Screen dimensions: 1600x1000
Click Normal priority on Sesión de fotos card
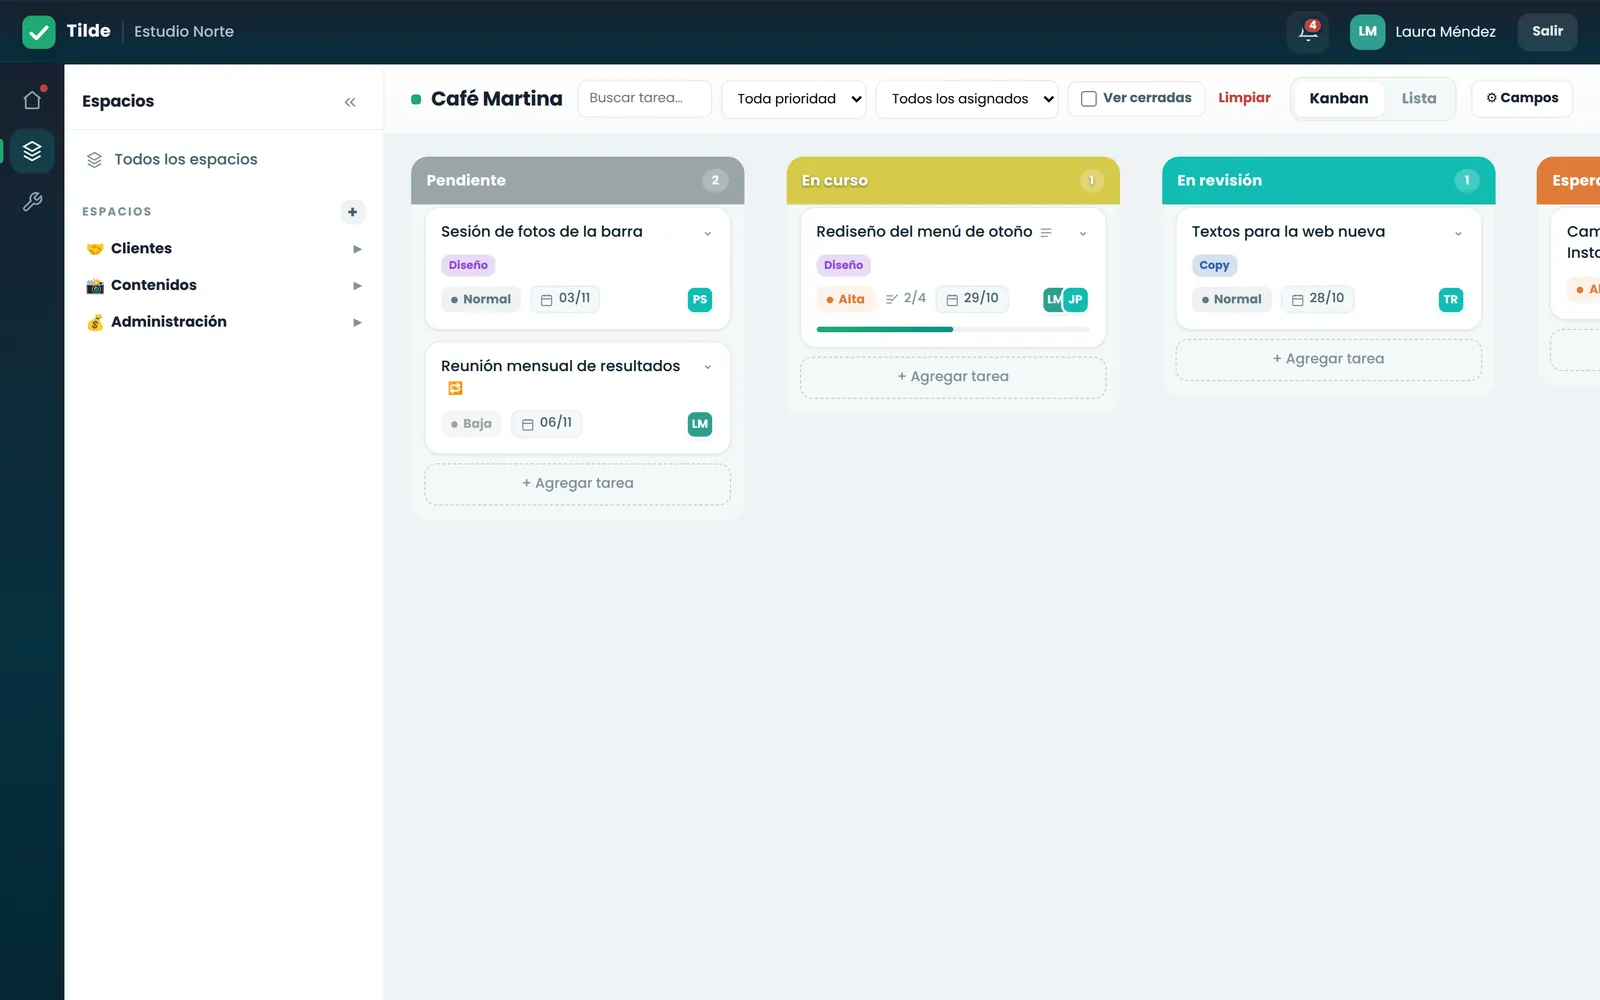click(481, 299)
